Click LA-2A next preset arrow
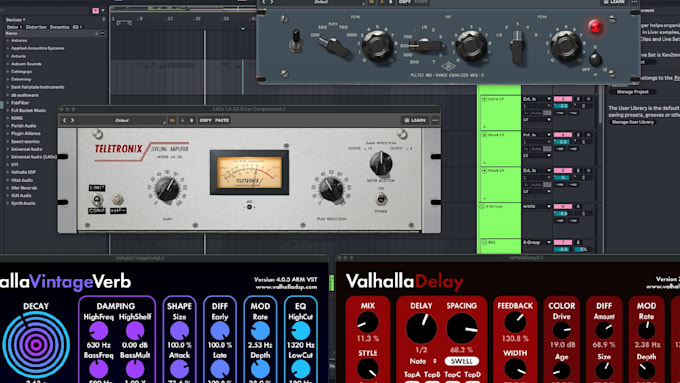Viewport: 680px width, 383px height. tap(72, 120)
